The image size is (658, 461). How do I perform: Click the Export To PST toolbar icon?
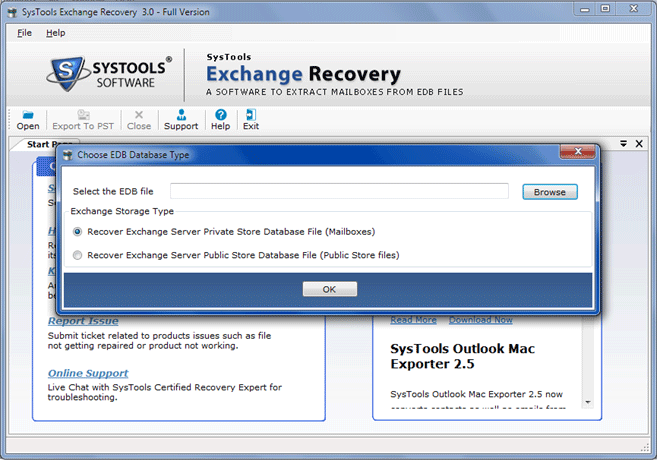tap(83, 115)
